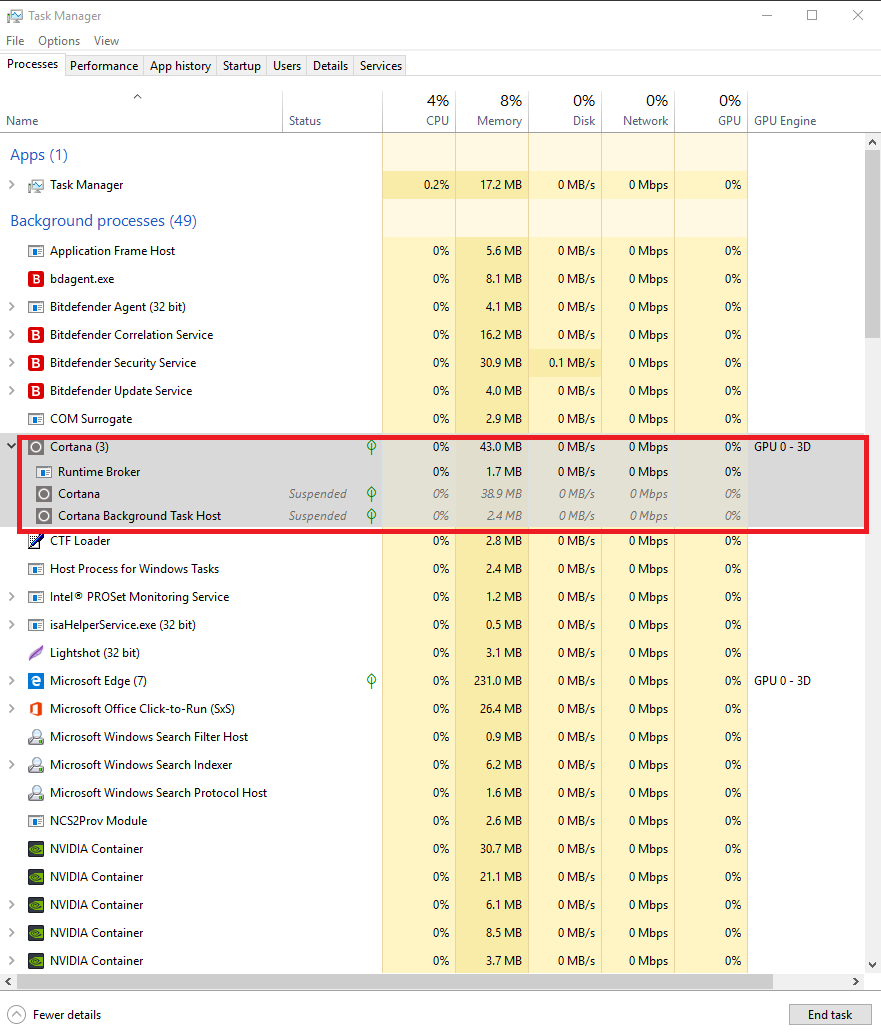The image size is (881, 1033).
Task: Switch to the Startup tab
Action: click(x=241, y=66)
